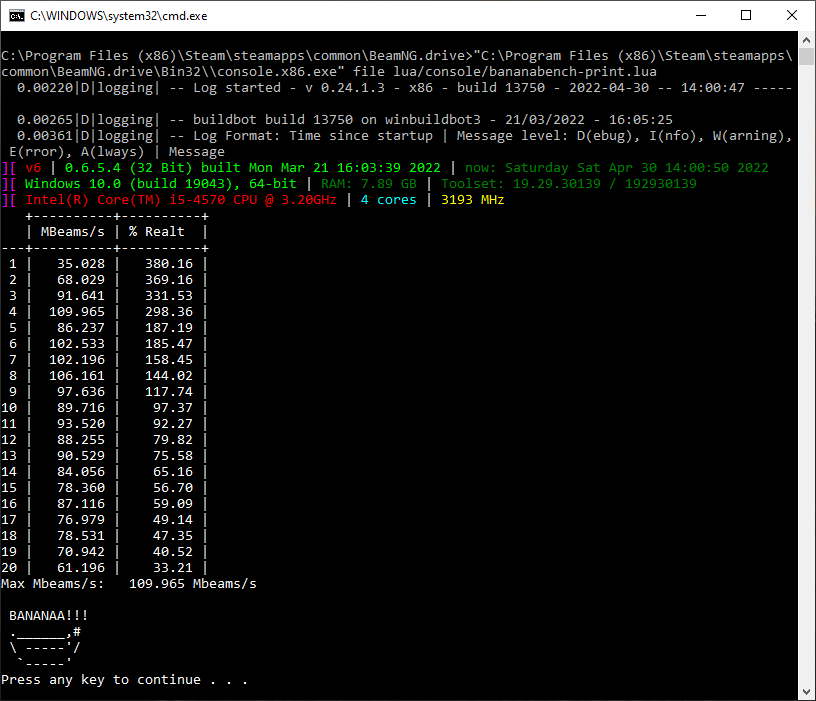Select the value 59.09 in row 16
Viewport: 816px width, 701px height.
(x=173, y=504)
